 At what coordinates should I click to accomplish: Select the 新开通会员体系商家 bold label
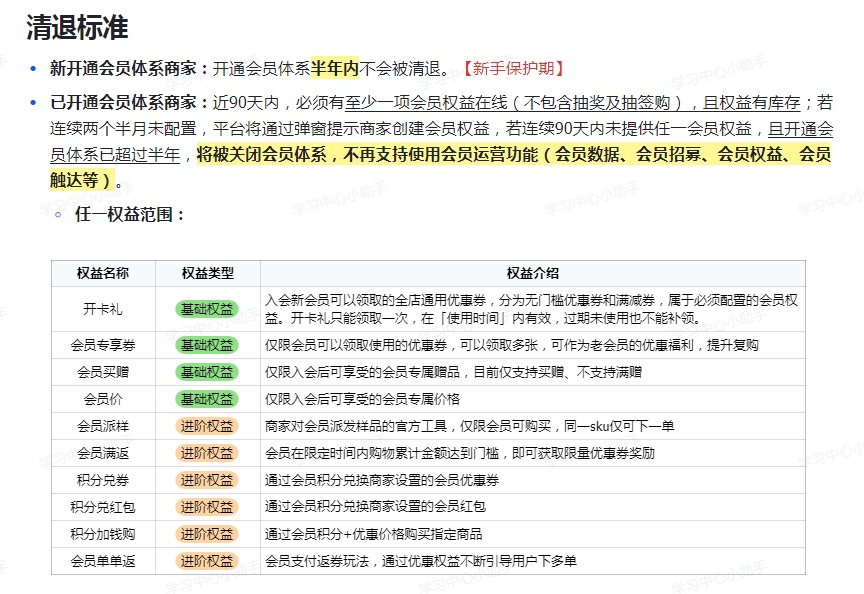[123, 68]
